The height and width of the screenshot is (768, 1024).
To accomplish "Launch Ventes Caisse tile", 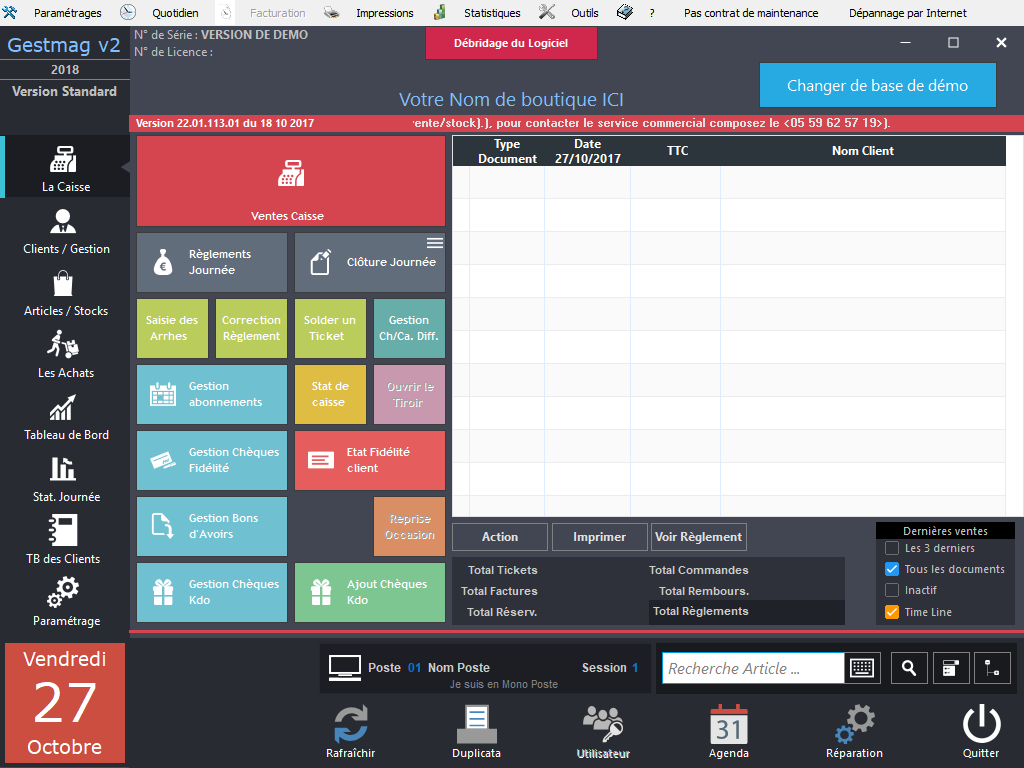I will tap(291, 181).
